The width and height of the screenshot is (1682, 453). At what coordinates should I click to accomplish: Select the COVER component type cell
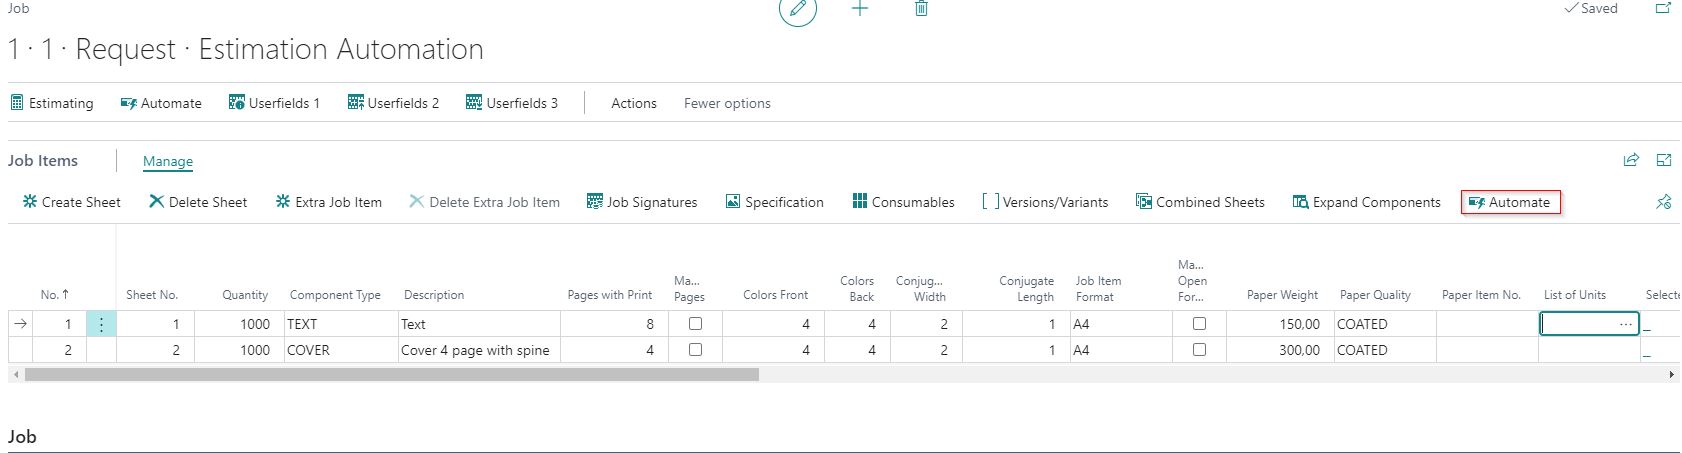tap(341, 350)
